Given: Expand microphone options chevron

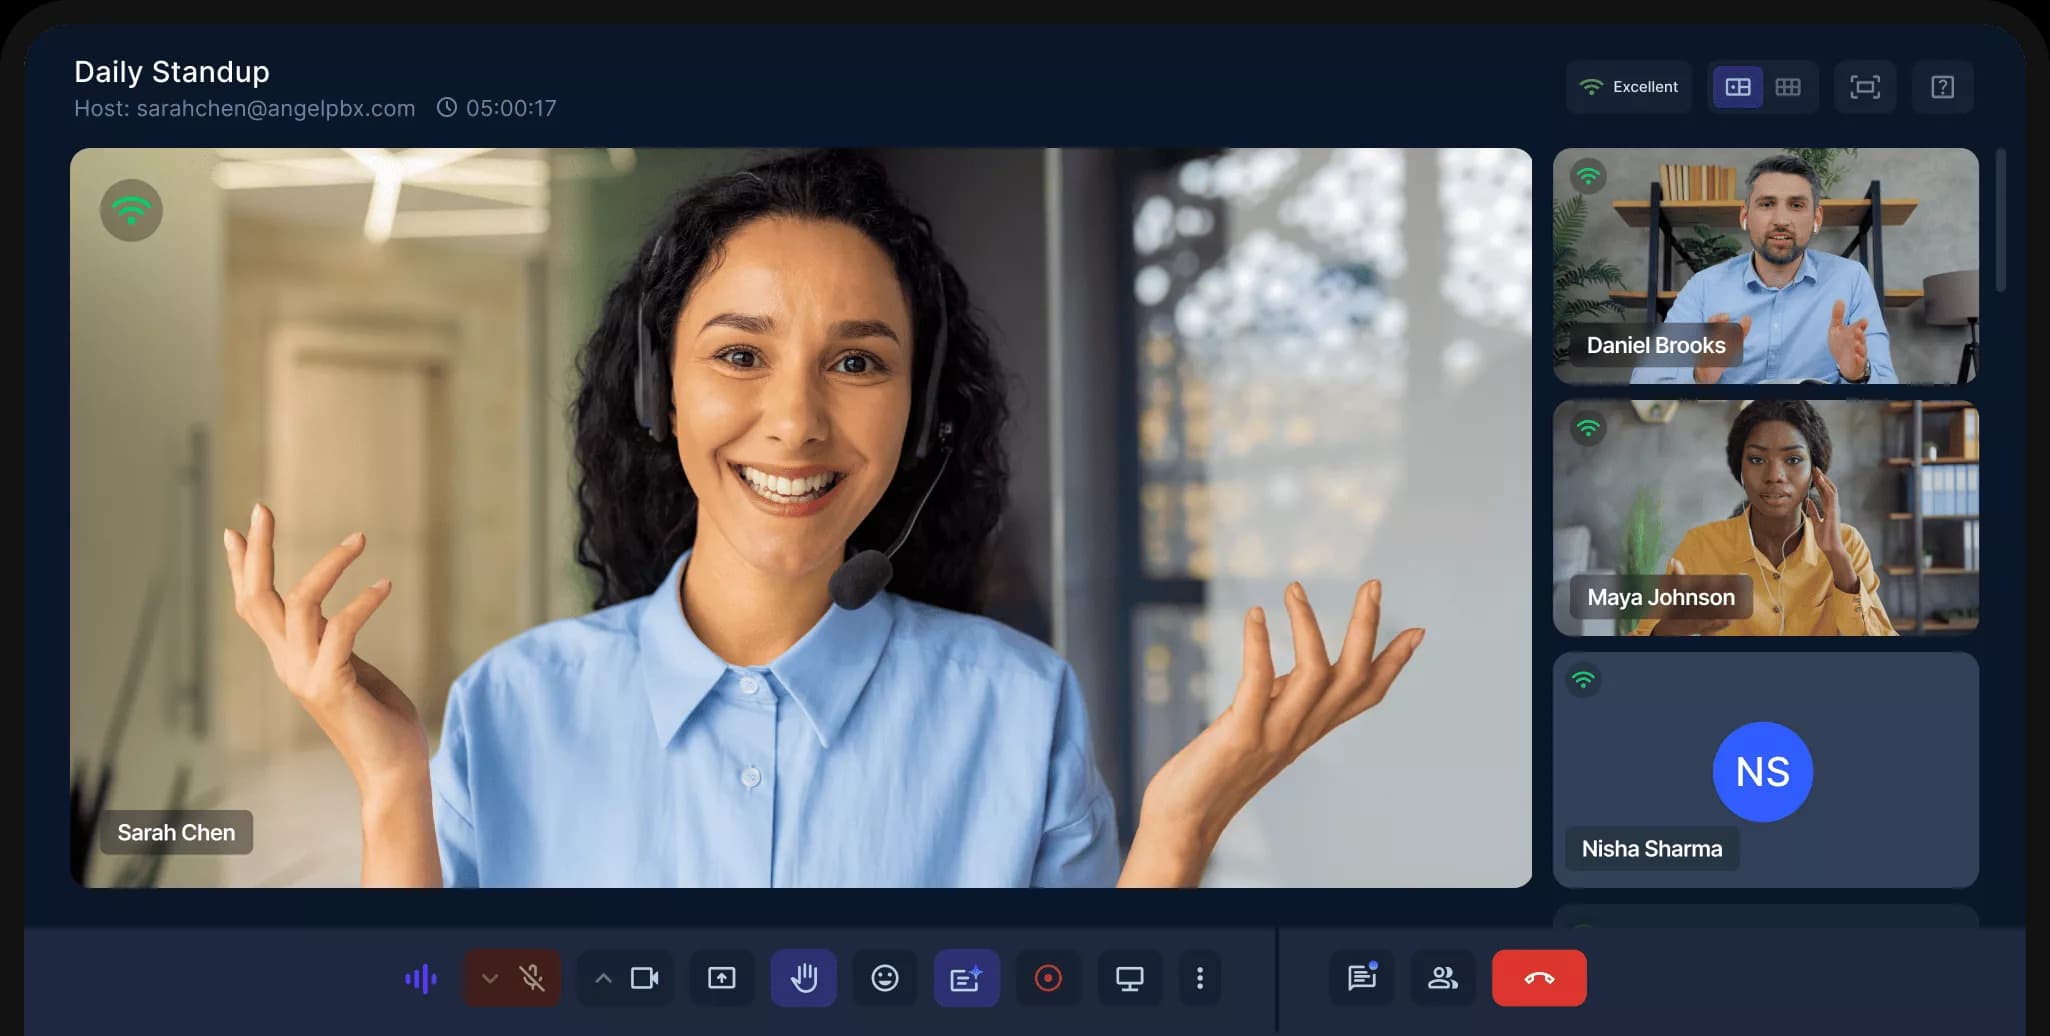Looking at the screenshot, I should (x=489, y=978).
